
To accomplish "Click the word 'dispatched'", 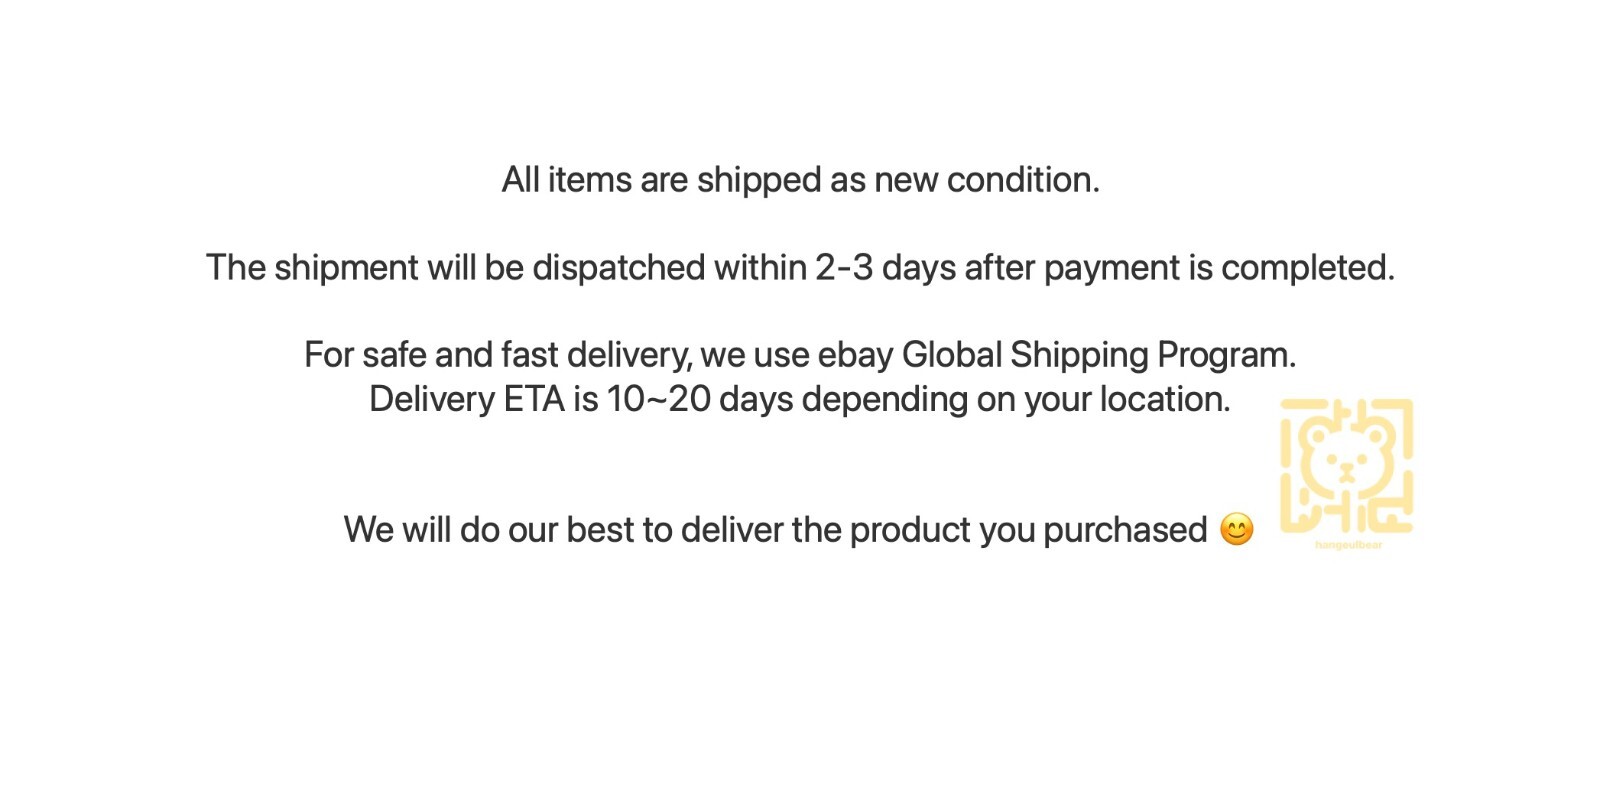I will click(618, 268).
